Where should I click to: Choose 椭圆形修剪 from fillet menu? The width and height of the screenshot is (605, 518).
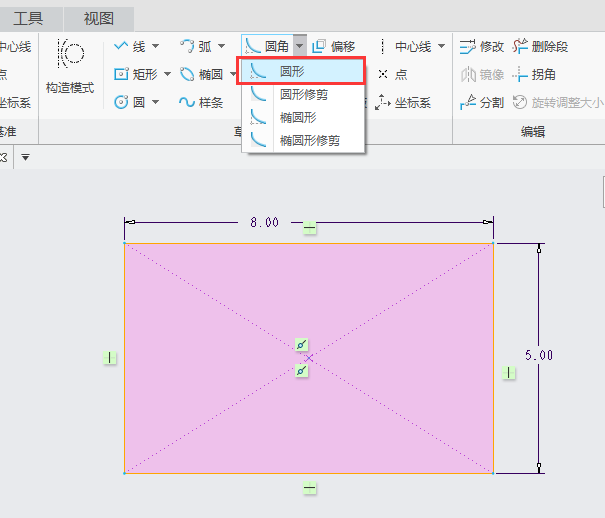point(303,140)
